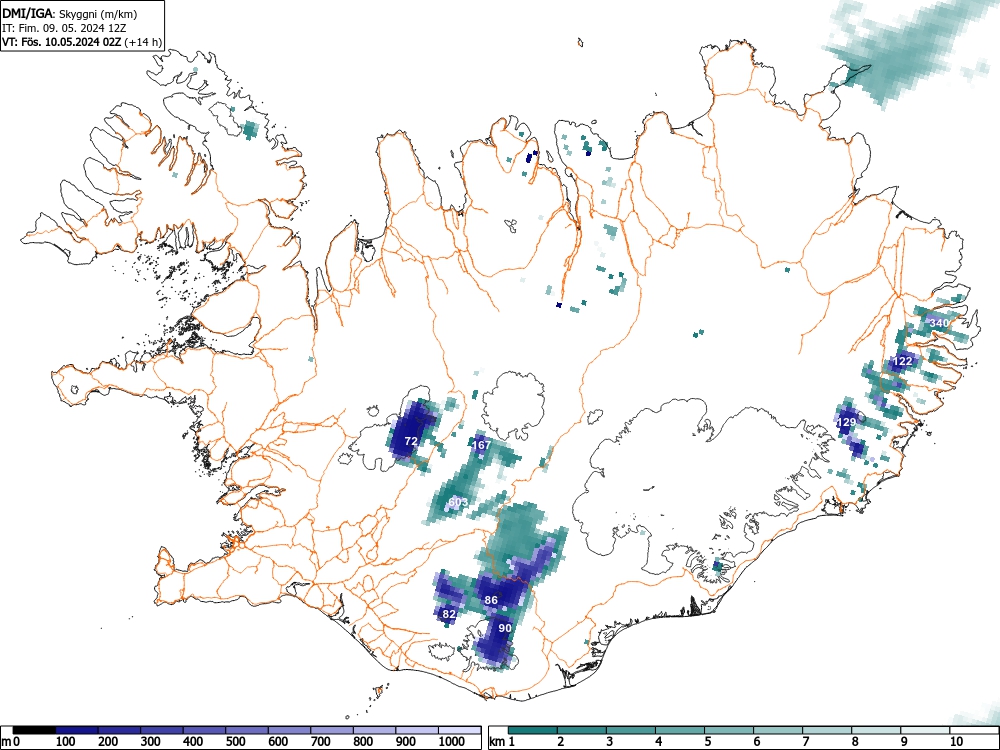The image size is (1000, 750).
Task: Click the 4 label in km legend
Action: (x=658, y=742)
